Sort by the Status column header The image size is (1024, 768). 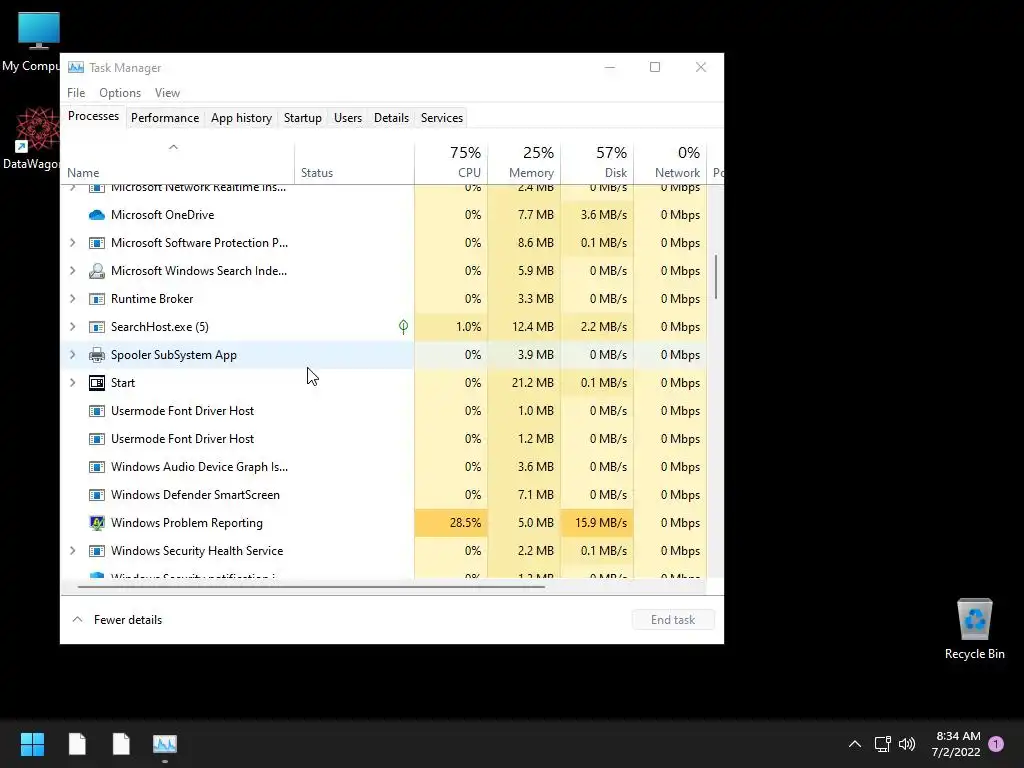point(354,162)
